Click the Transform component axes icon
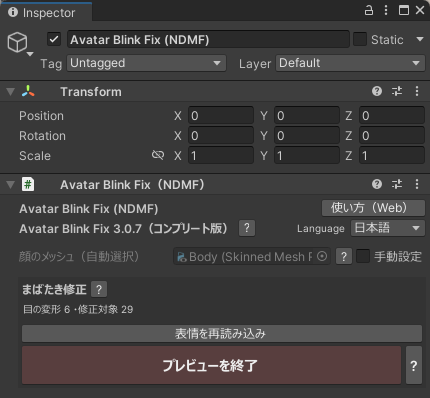The height and width of the screenshot is (398, 430). pos(28,91)
